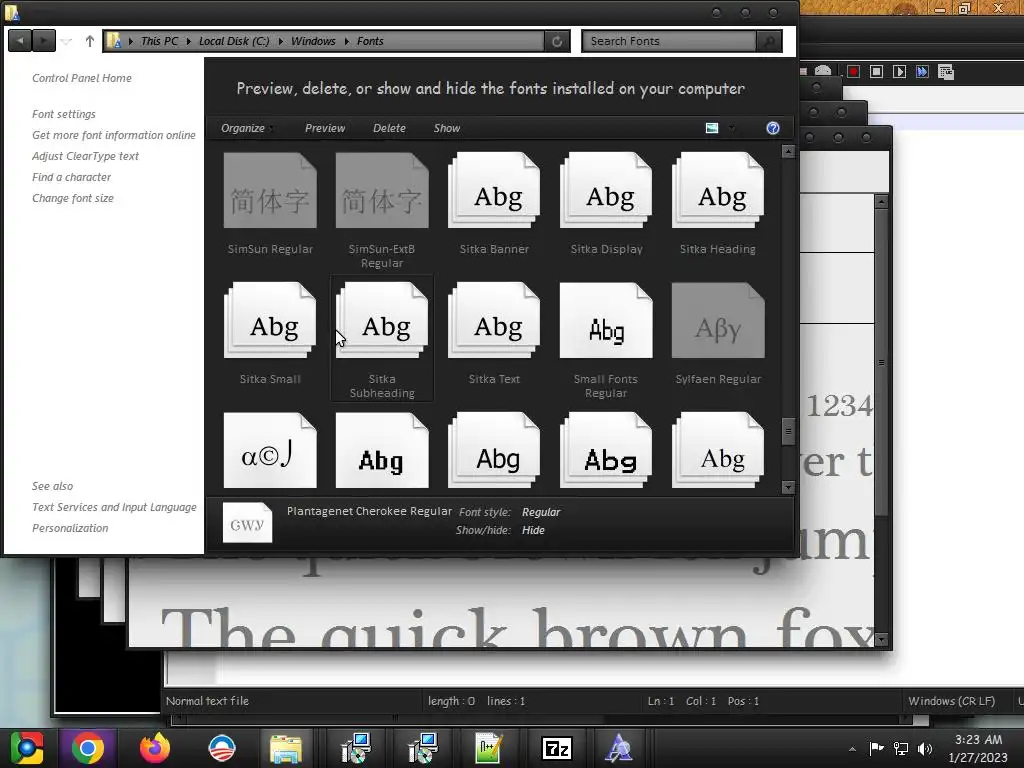Click Windows (CR LF) in Notepad++ status bar
This screenshot has width=1024, height=768.
coord(952,701)
